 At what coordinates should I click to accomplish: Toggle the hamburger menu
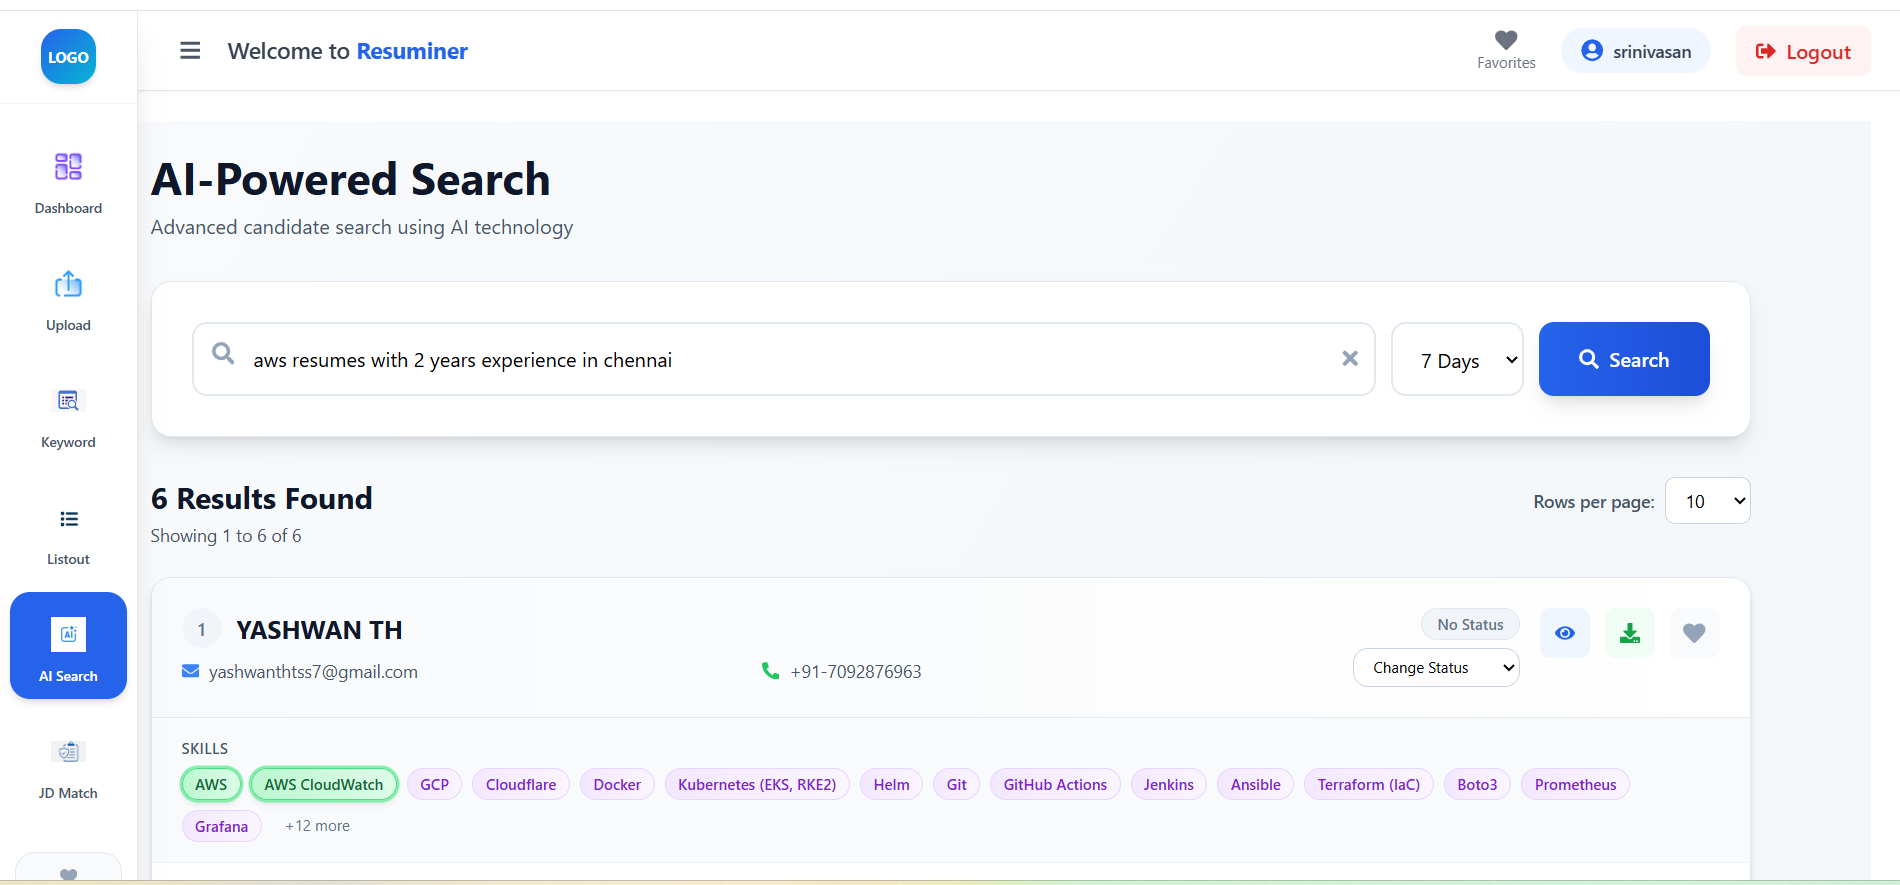click(x=190, y=50)
